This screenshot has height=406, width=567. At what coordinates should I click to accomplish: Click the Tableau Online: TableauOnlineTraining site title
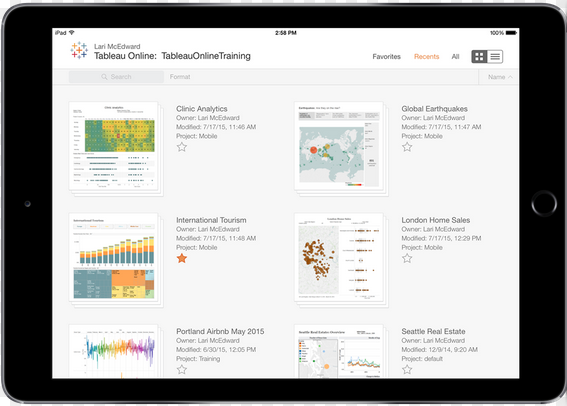pos(172,56)
